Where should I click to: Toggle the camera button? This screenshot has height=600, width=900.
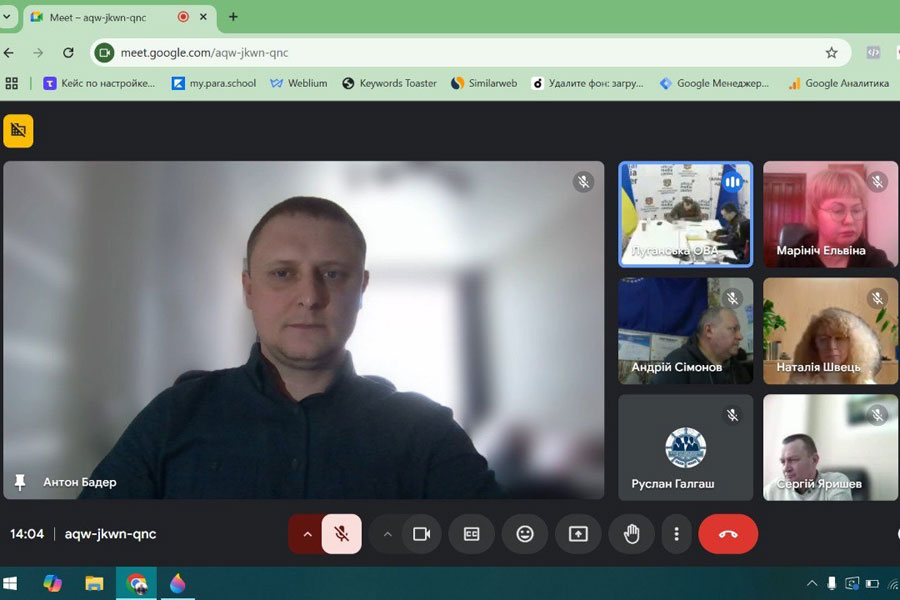[x=422, y=534]
